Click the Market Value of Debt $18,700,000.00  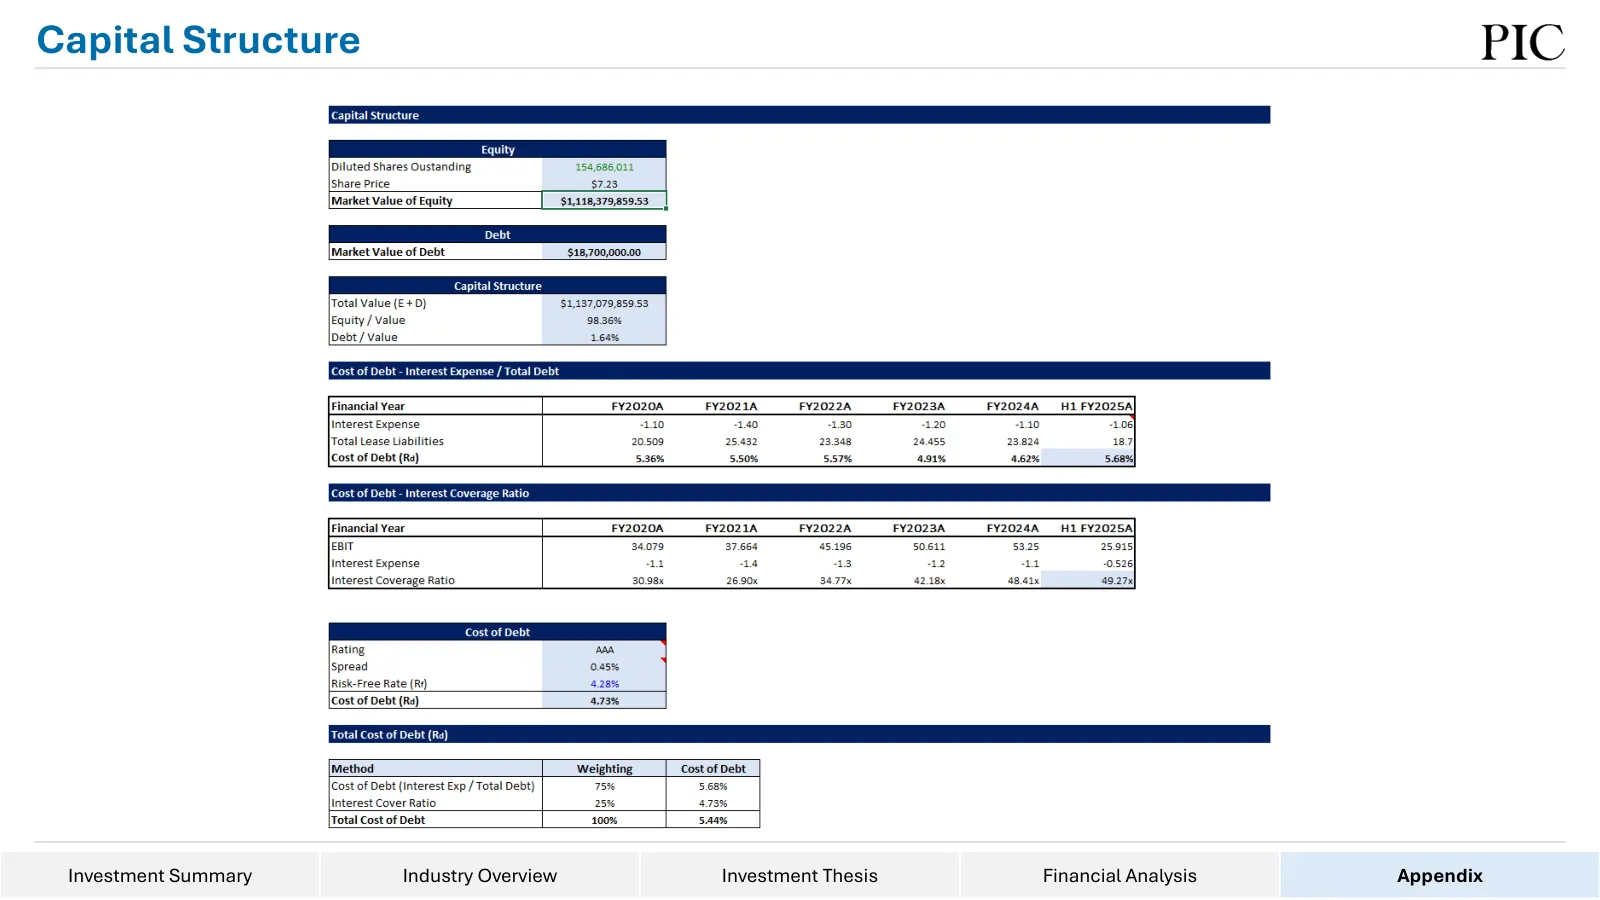[x=604, y=252]
